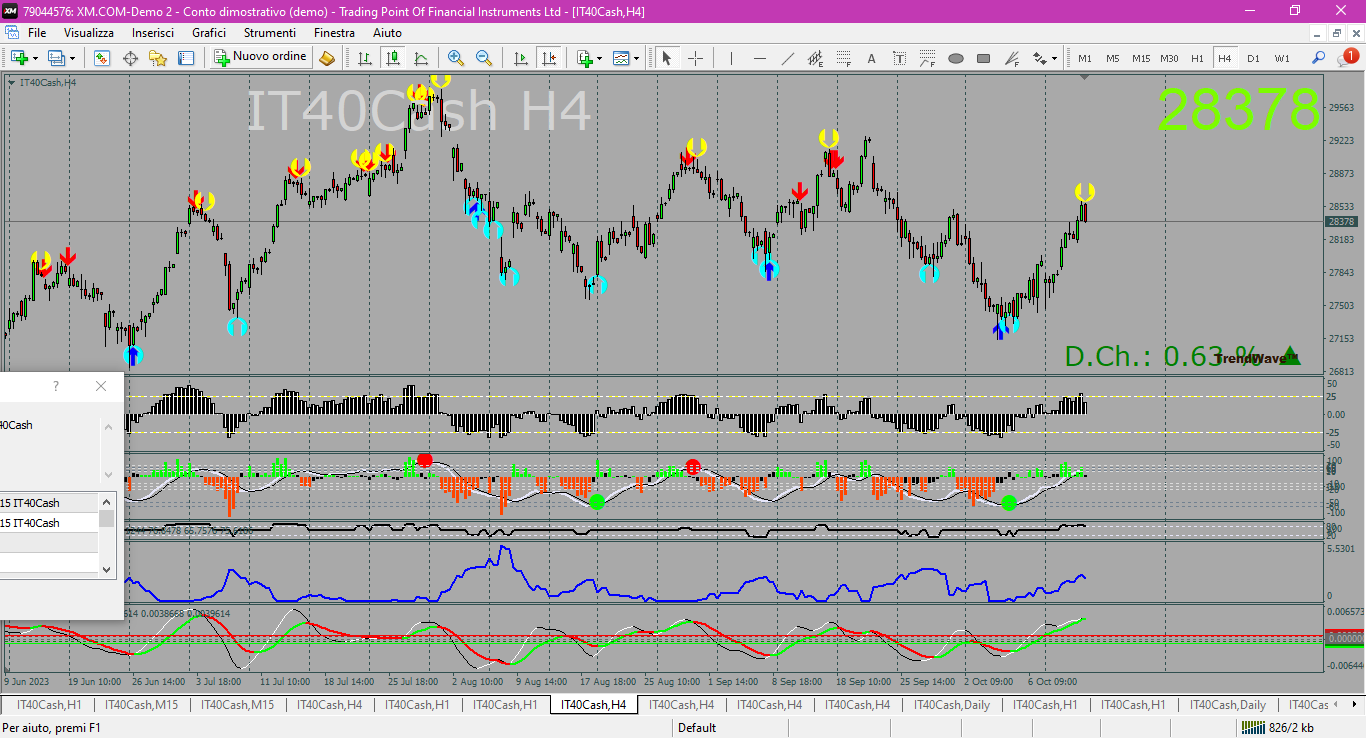Zoom out on the chart
This screenshot has height=738, width=1366.
484,58
